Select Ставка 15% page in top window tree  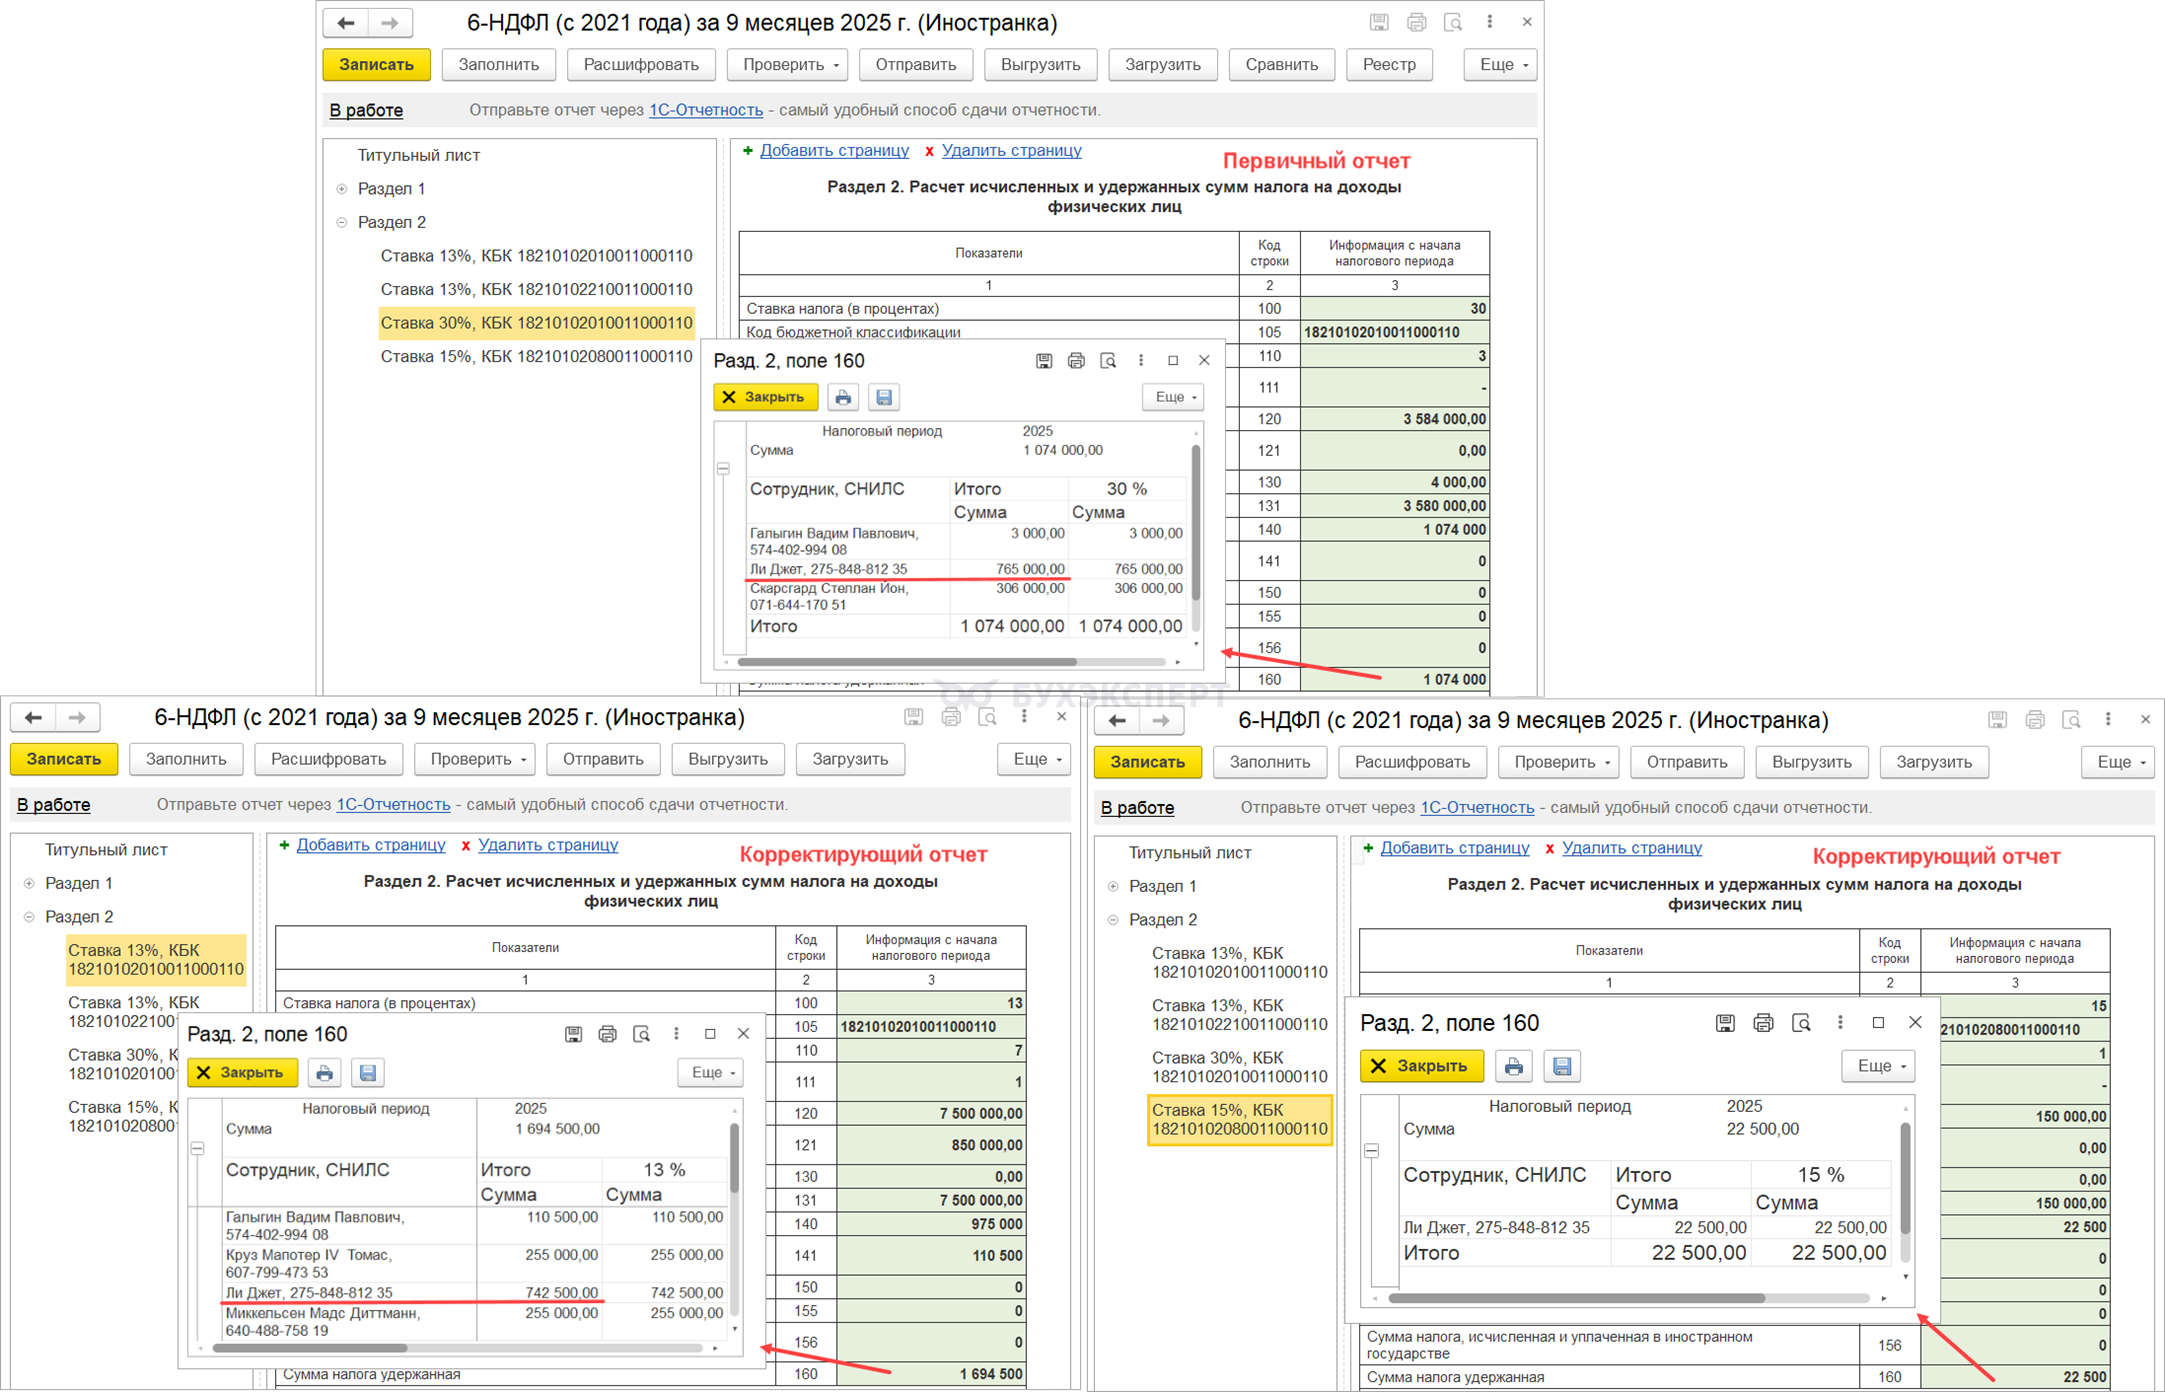click(x=536, y=356)
